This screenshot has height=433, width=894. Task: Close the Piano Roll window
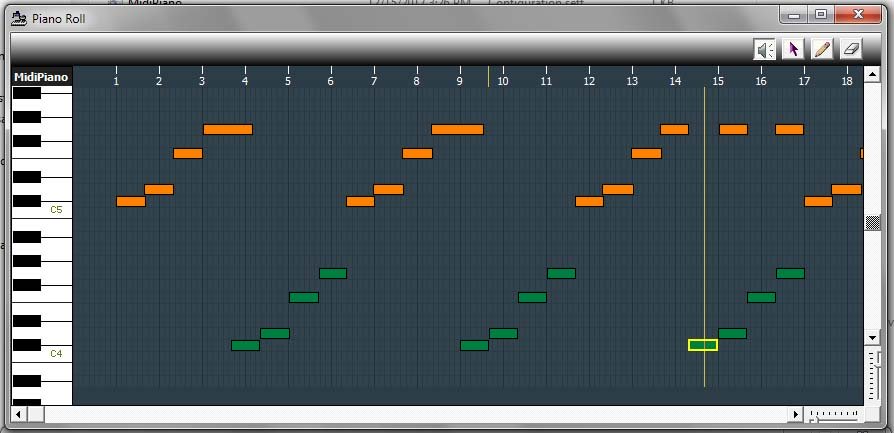click(857, 15)
